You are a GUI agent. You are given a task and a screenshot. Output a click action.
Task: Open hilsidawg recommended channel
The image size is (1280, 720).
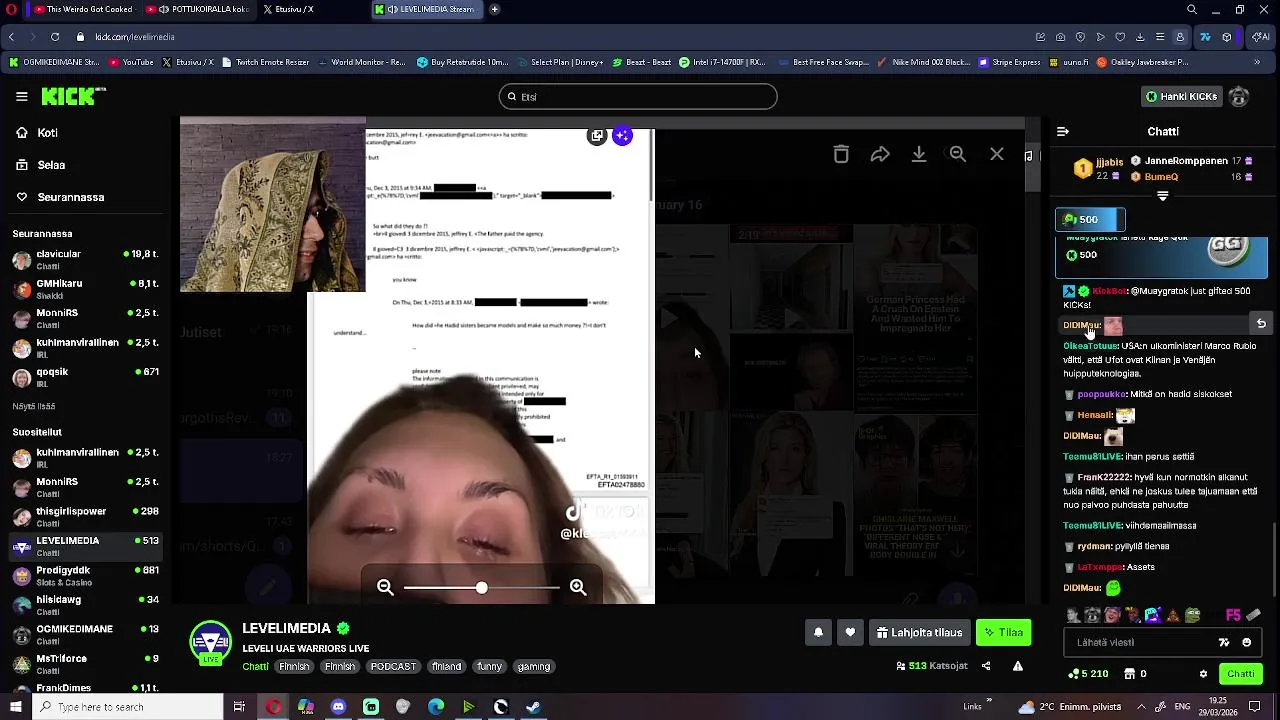86,605
